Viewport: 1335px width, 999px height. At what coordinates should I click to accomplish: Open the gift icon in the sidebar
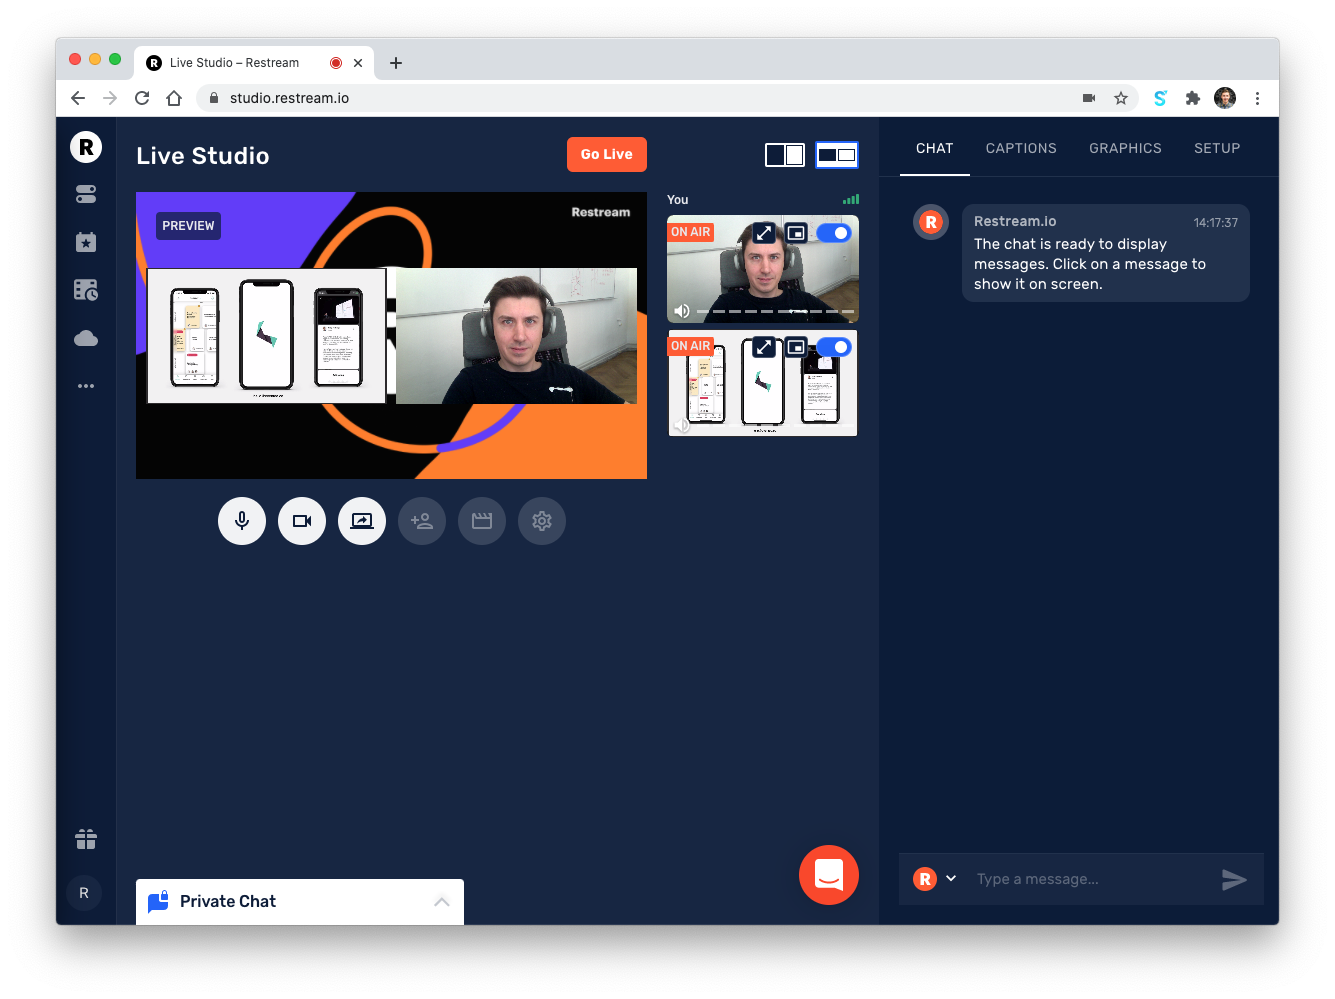(86, 839)
